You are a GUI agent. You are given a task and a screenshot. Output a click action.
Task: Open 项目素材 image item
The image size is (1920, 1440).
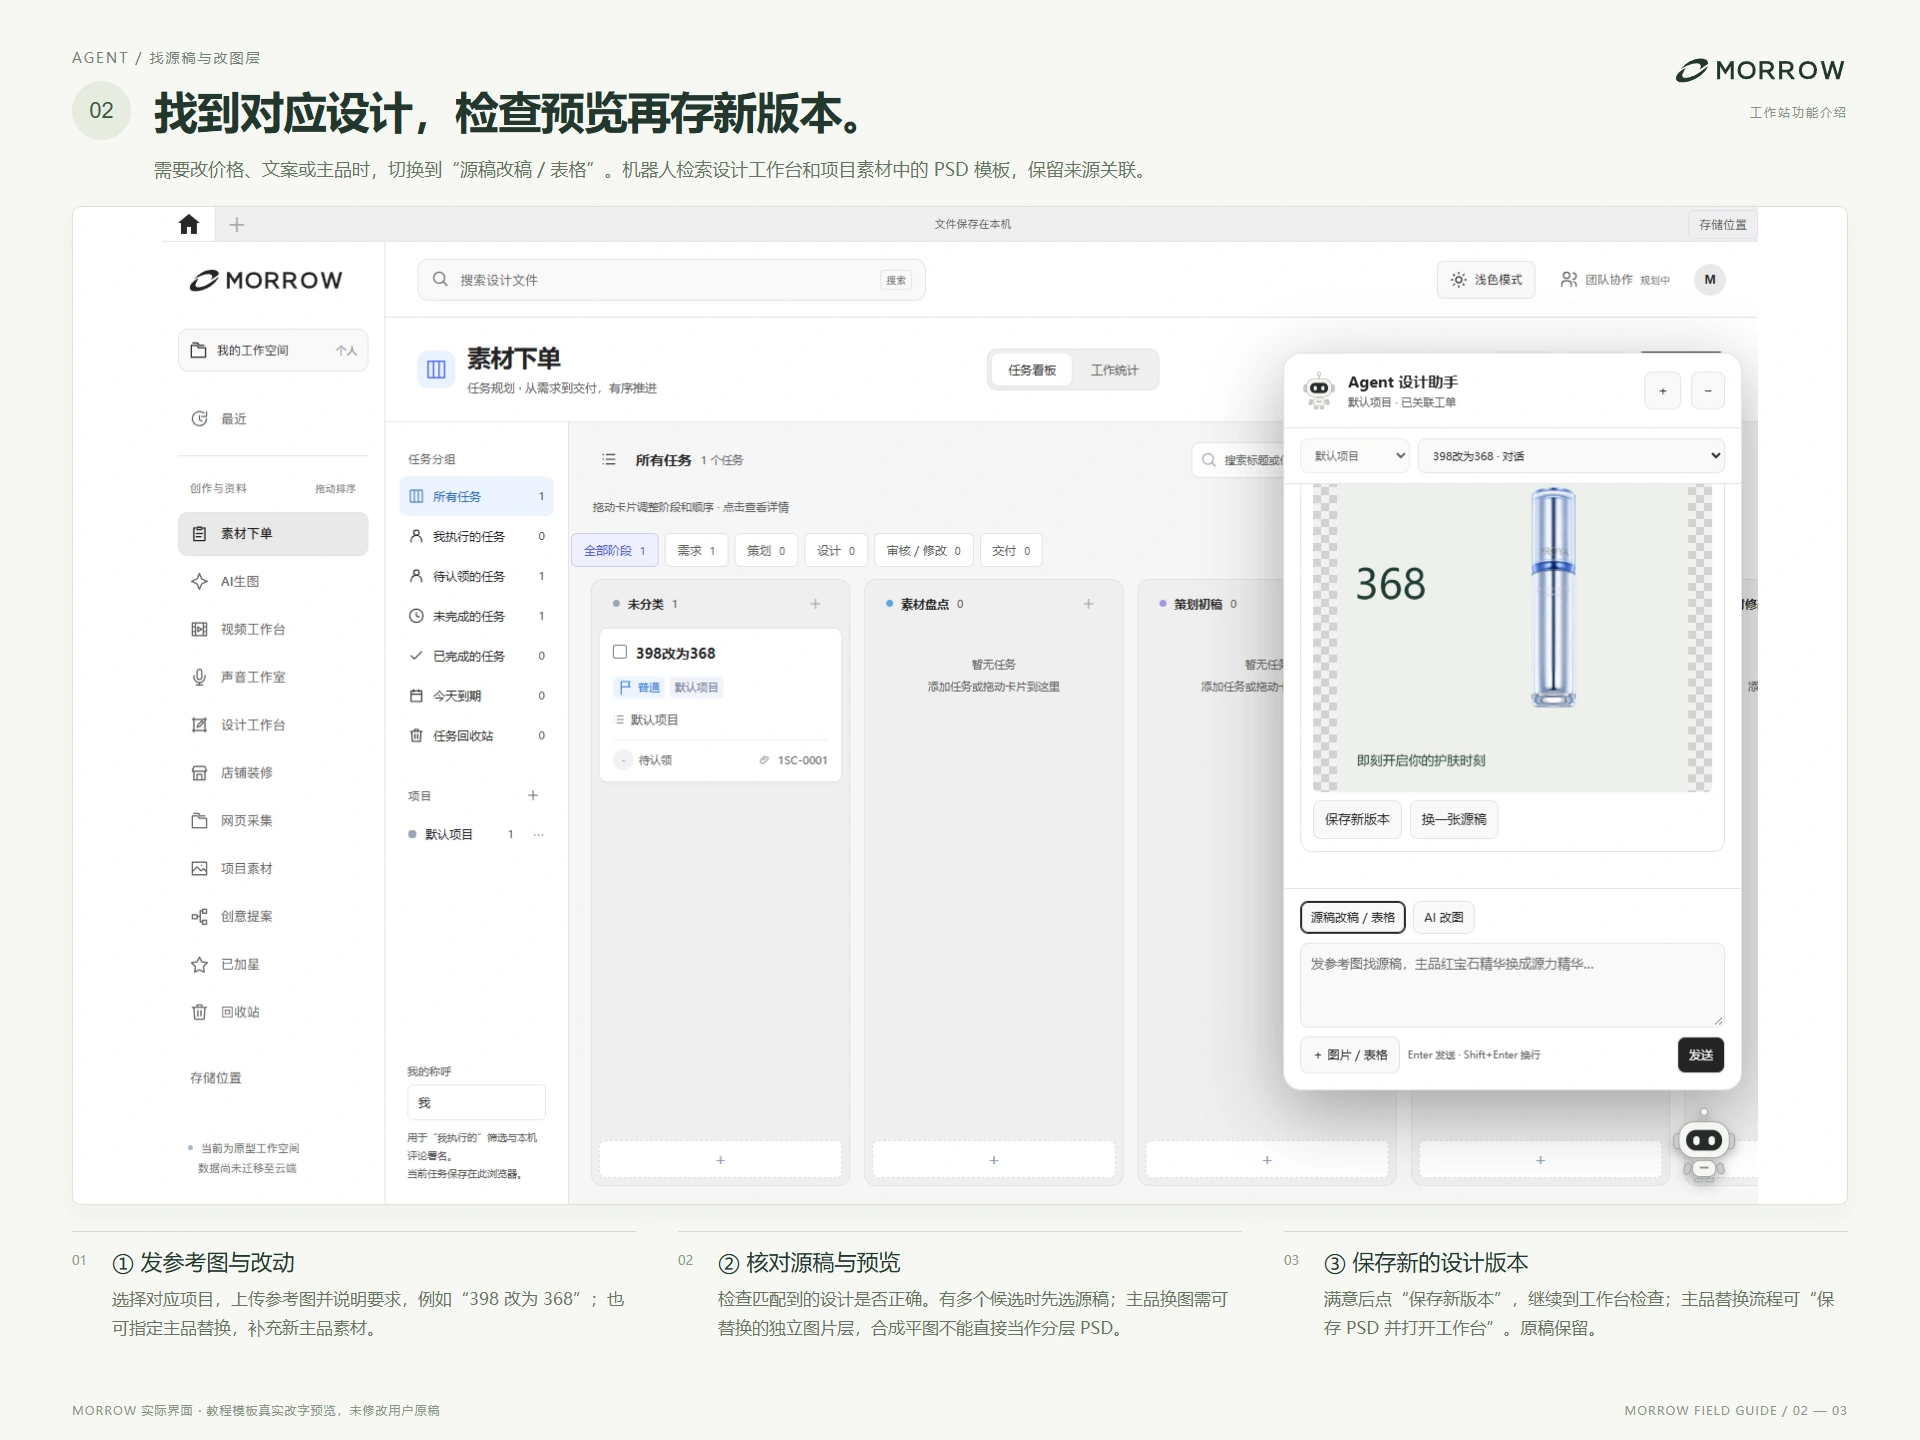click(x=273, y=869)
